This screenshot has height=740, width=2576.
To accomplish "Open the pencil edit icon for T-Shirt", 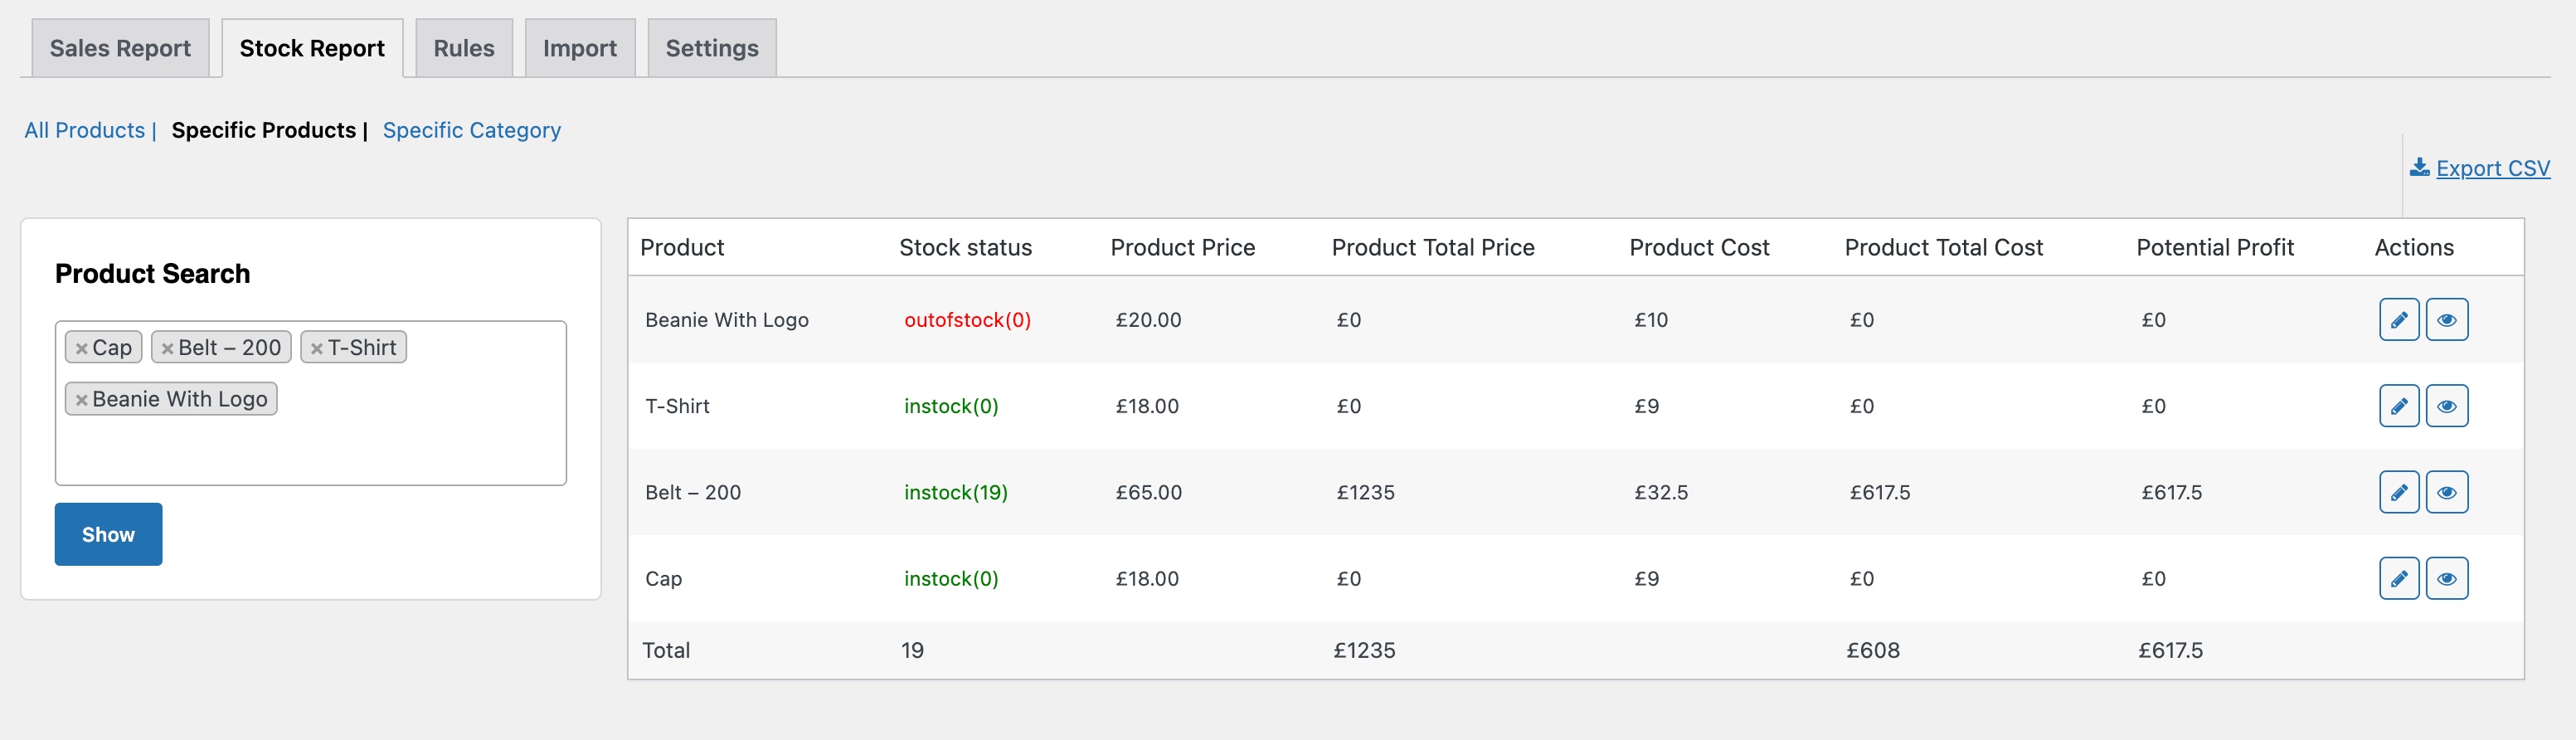I will [x=2398, y=405].
